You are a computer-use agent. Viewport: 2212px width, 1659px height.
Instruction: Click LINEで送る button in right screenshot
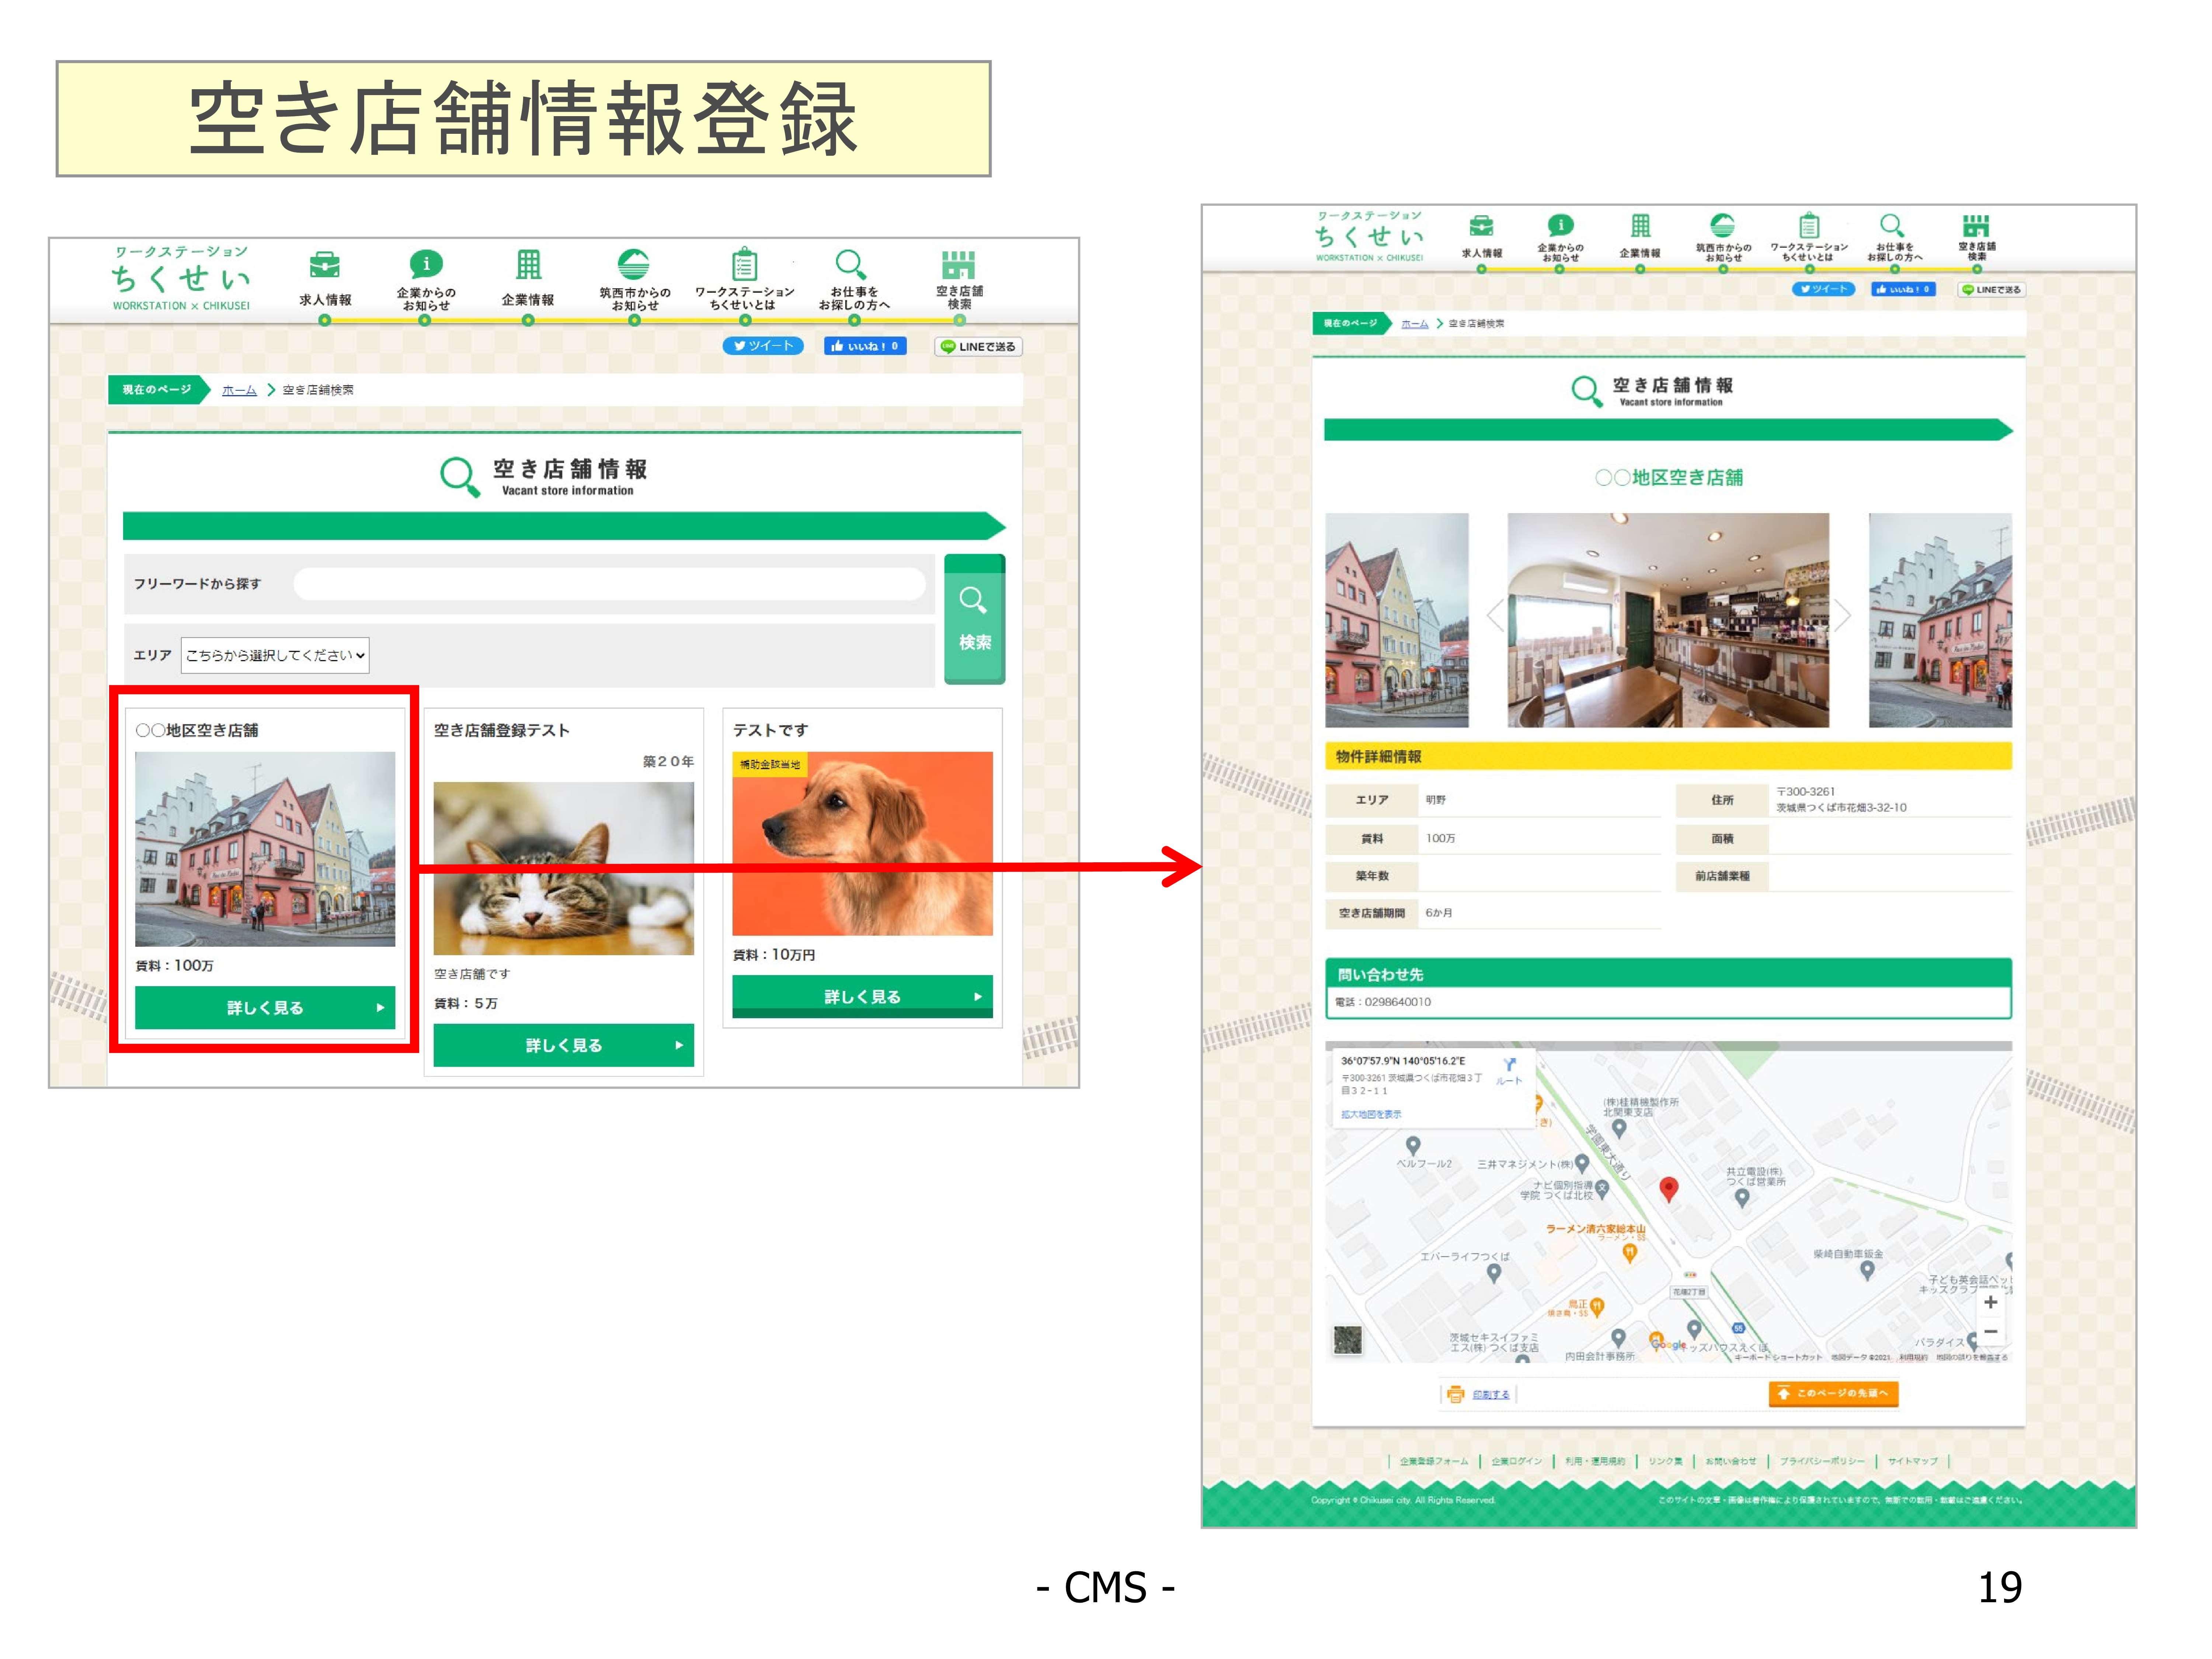[1992, 290]
